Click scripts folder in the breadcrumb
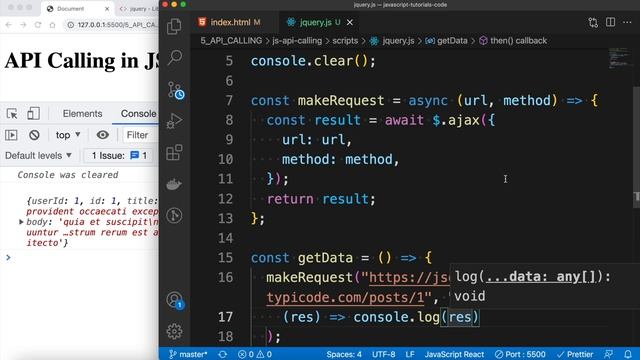640x360 pixels. tap(345, 41)
